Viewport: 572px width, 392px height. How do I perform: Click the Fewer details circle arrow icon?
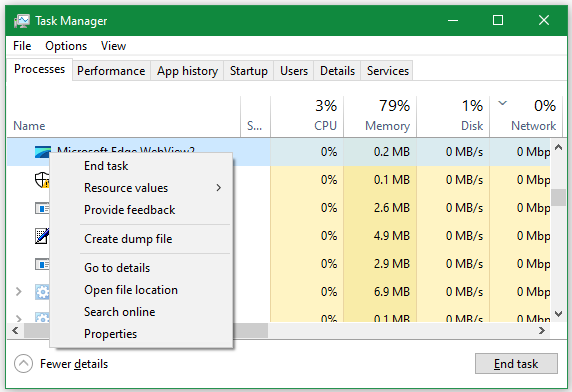point(23,364)
